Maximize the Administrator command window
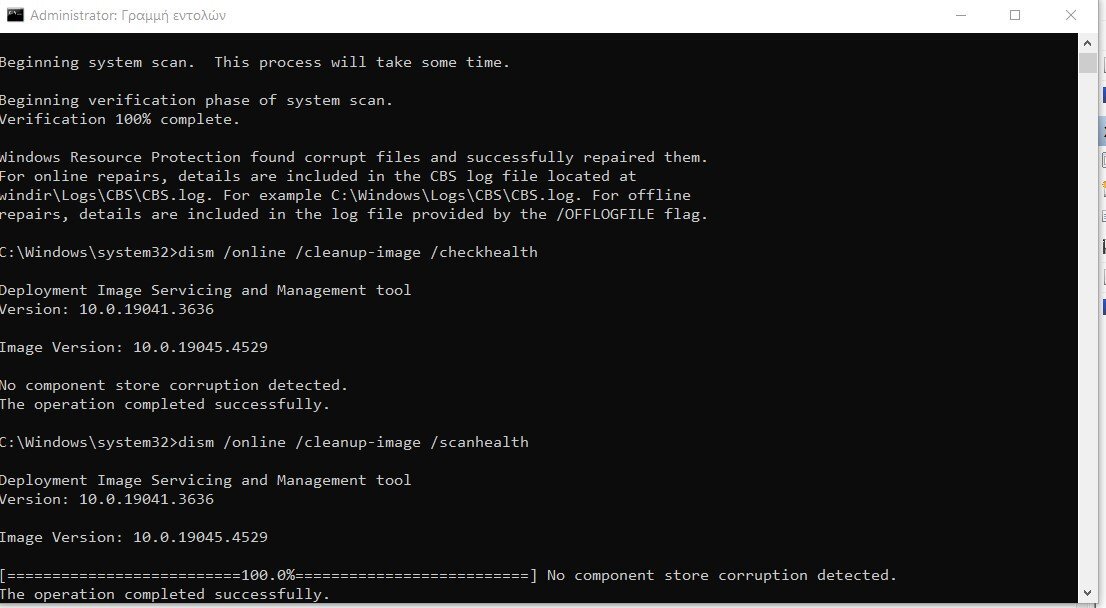Viewport: 1106px width, 608px height. 1015,15
